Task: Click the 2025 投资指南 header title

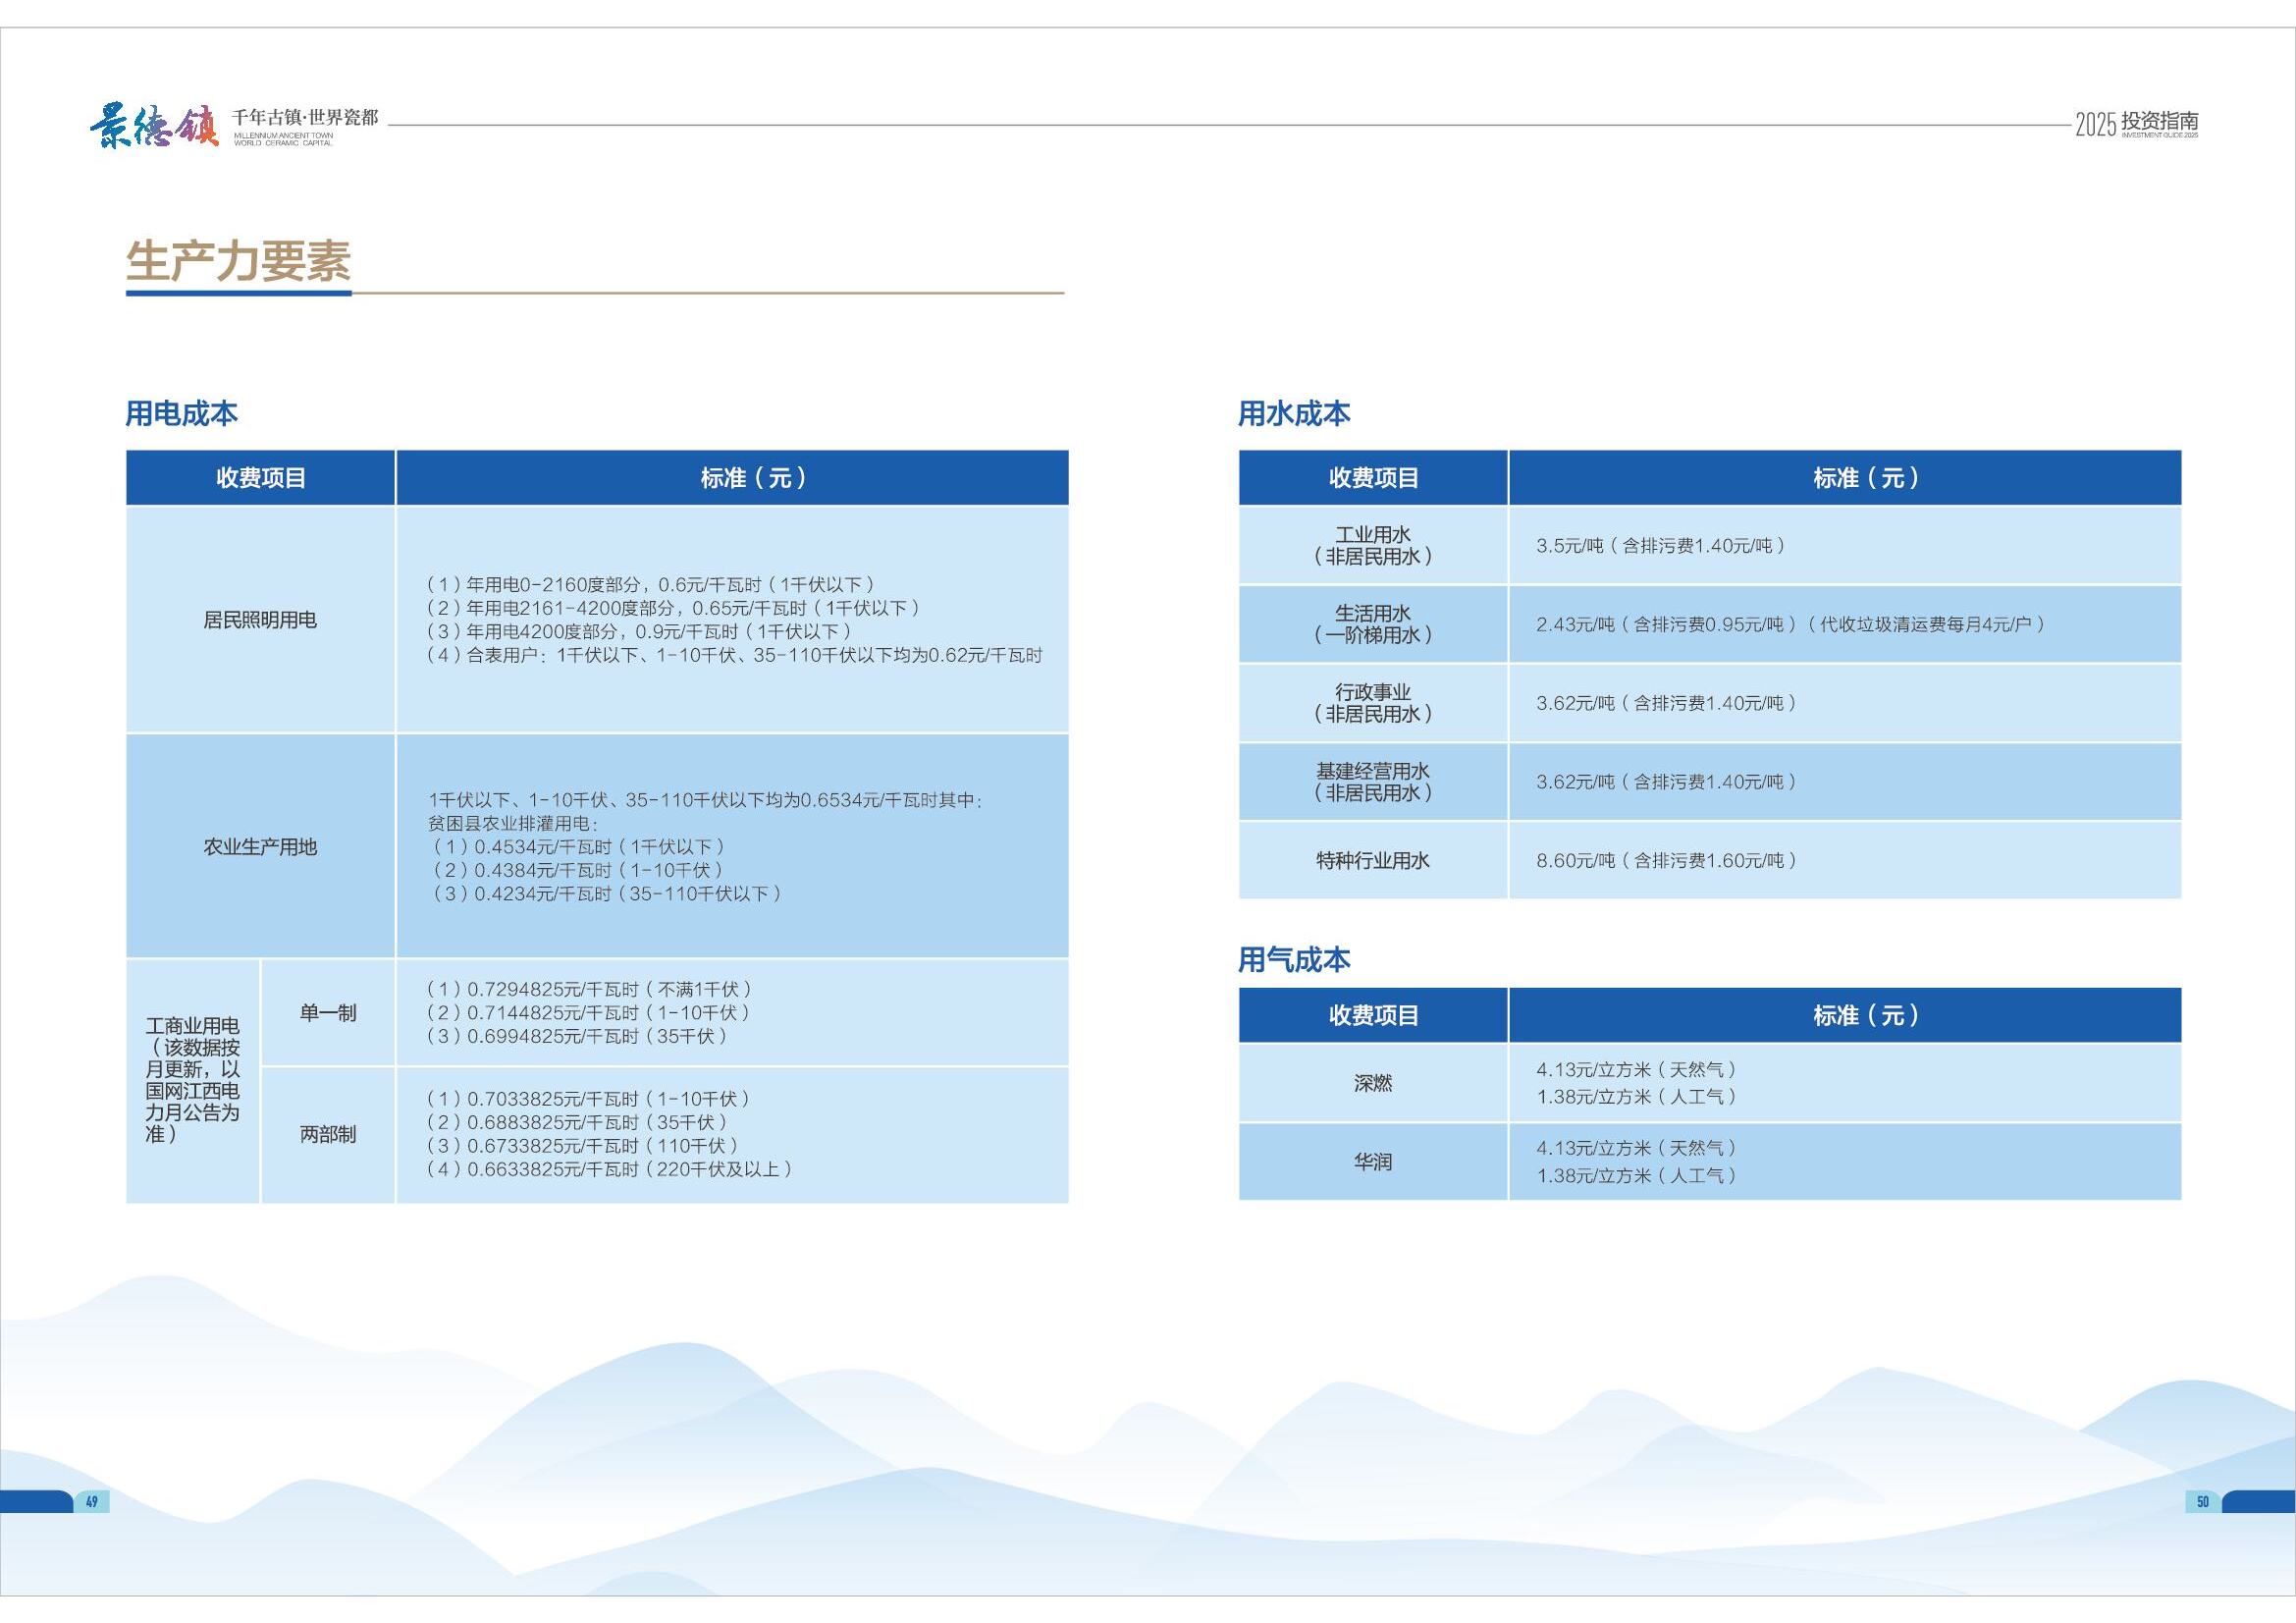Action: pos(2136,124)
